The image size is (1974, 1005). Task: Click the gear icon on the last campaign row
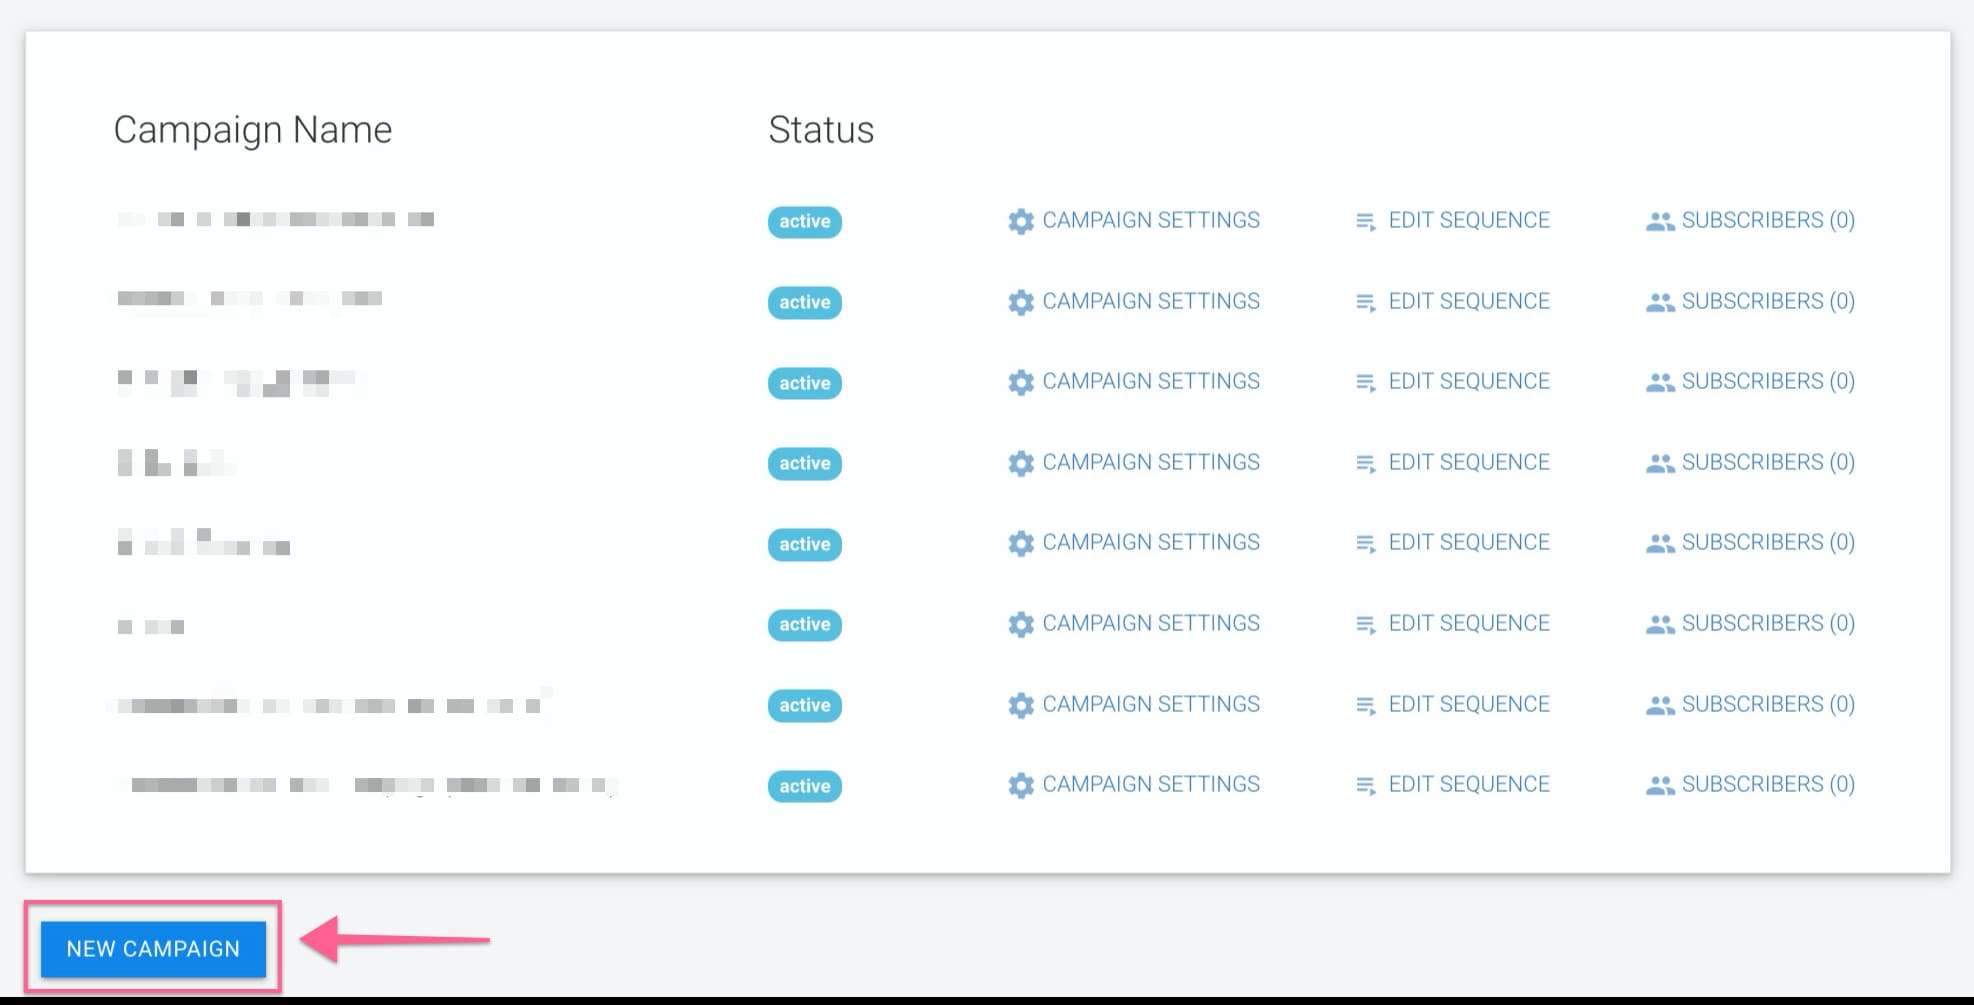[x=1021, y=785]
